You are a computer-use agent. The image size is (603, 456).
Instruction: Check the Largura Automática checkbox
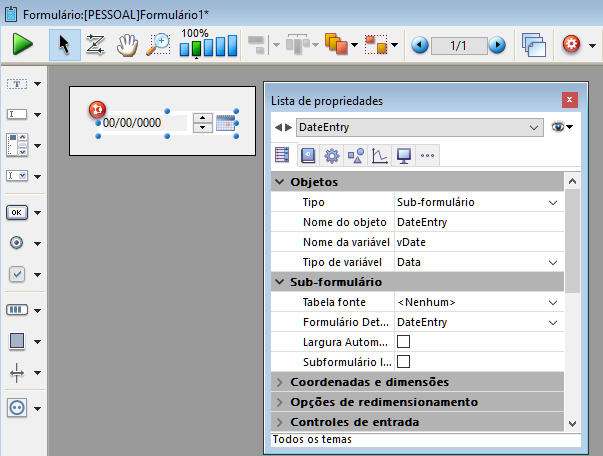coord(404,342)
